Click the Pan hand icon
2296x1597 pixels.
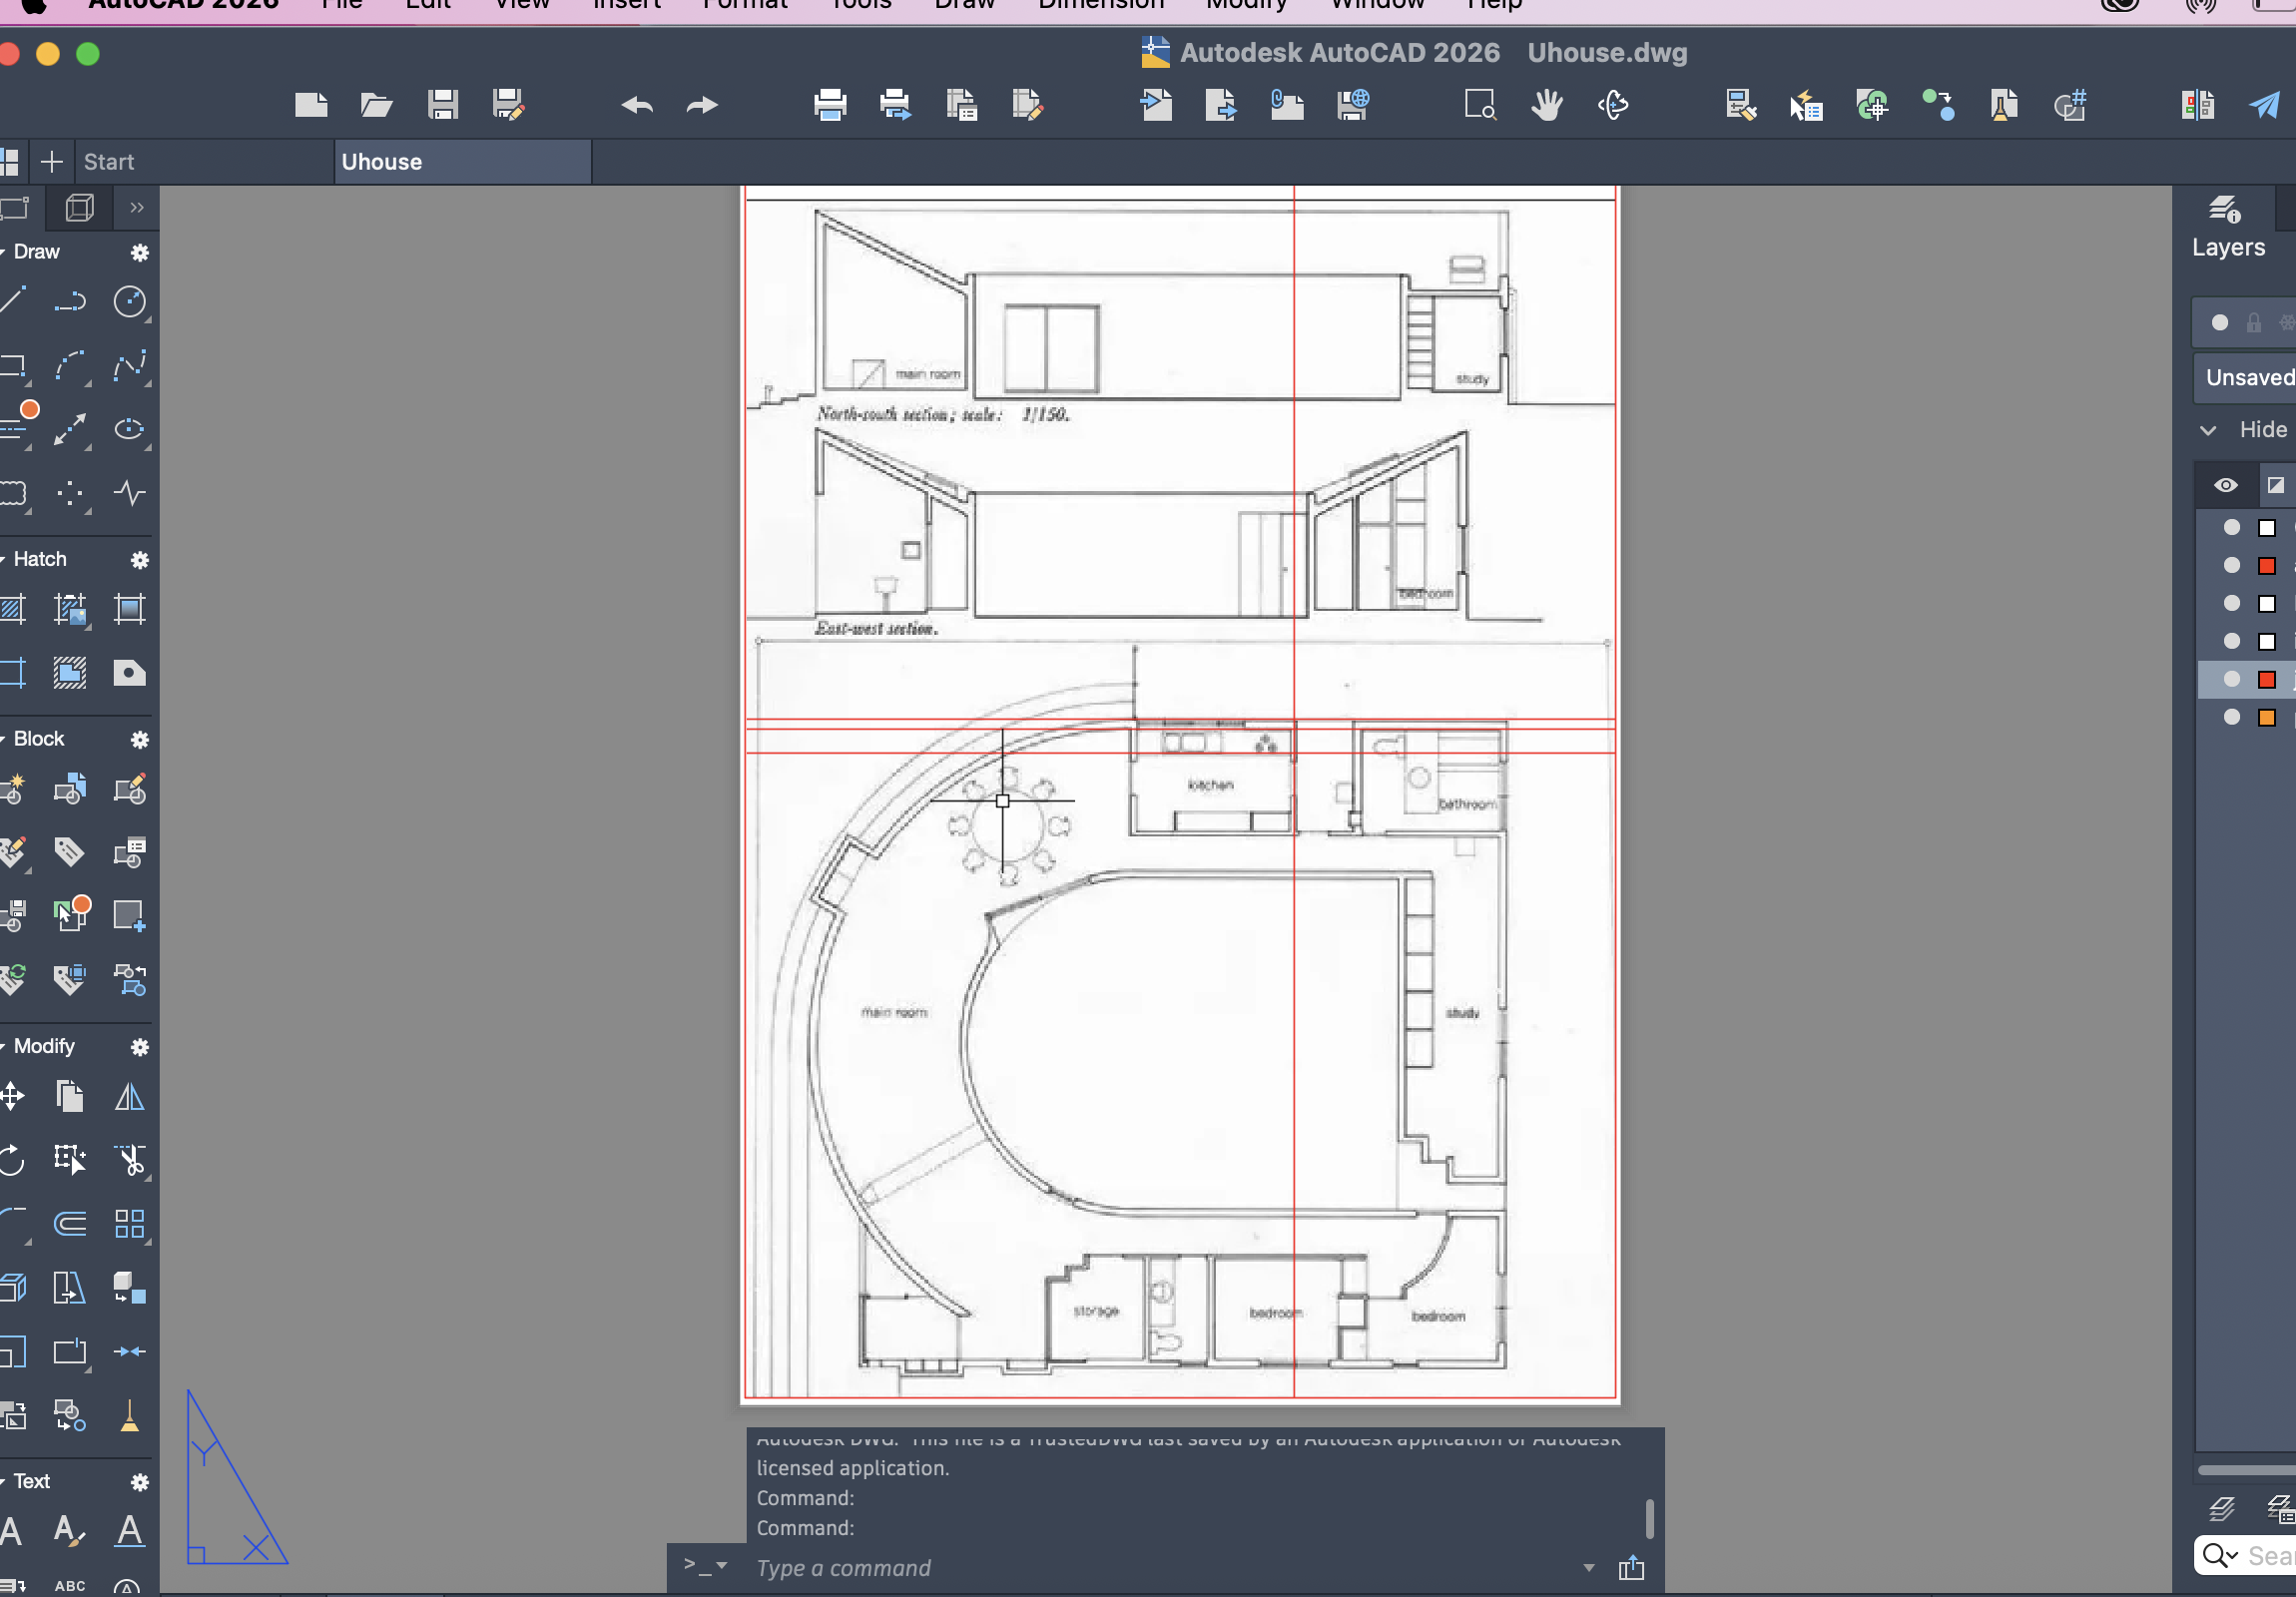[1546, 105]
